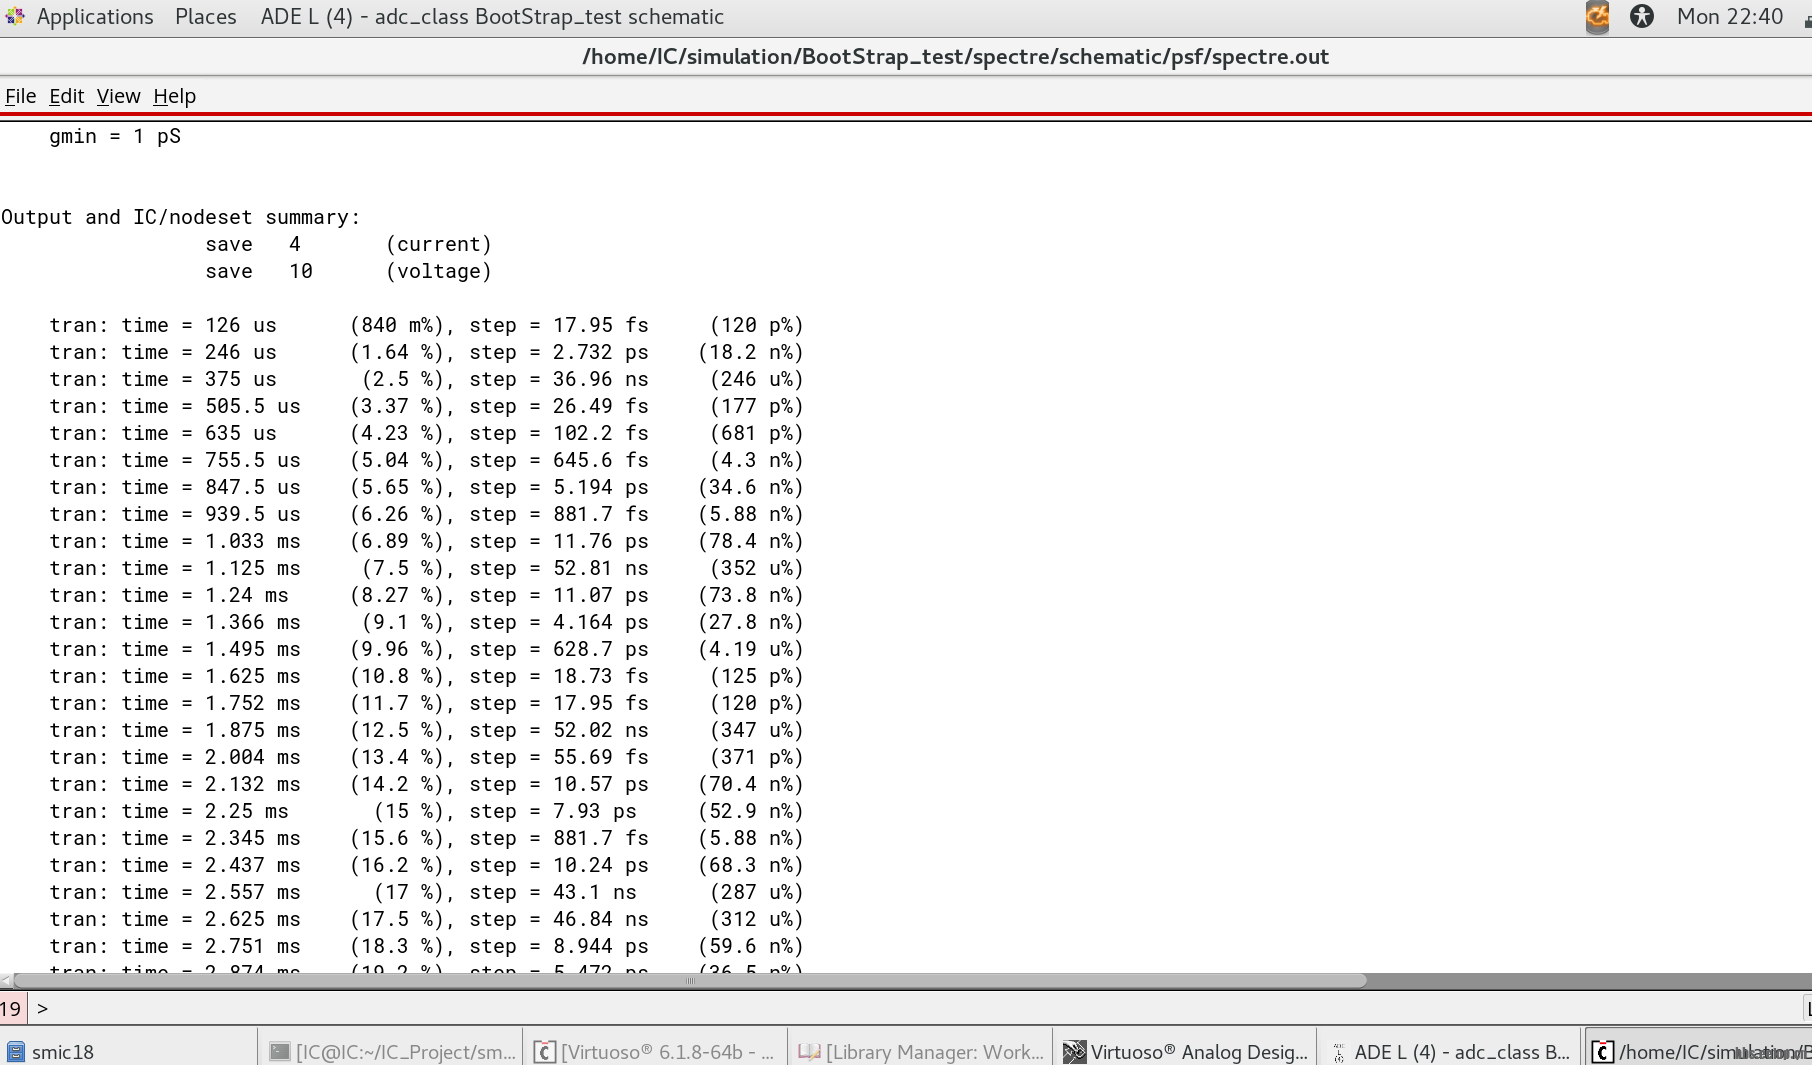This screenshot has width=1812, height=1065.
Task: Click the ADE L window title in top panel
Action: [x=491, y=17]
